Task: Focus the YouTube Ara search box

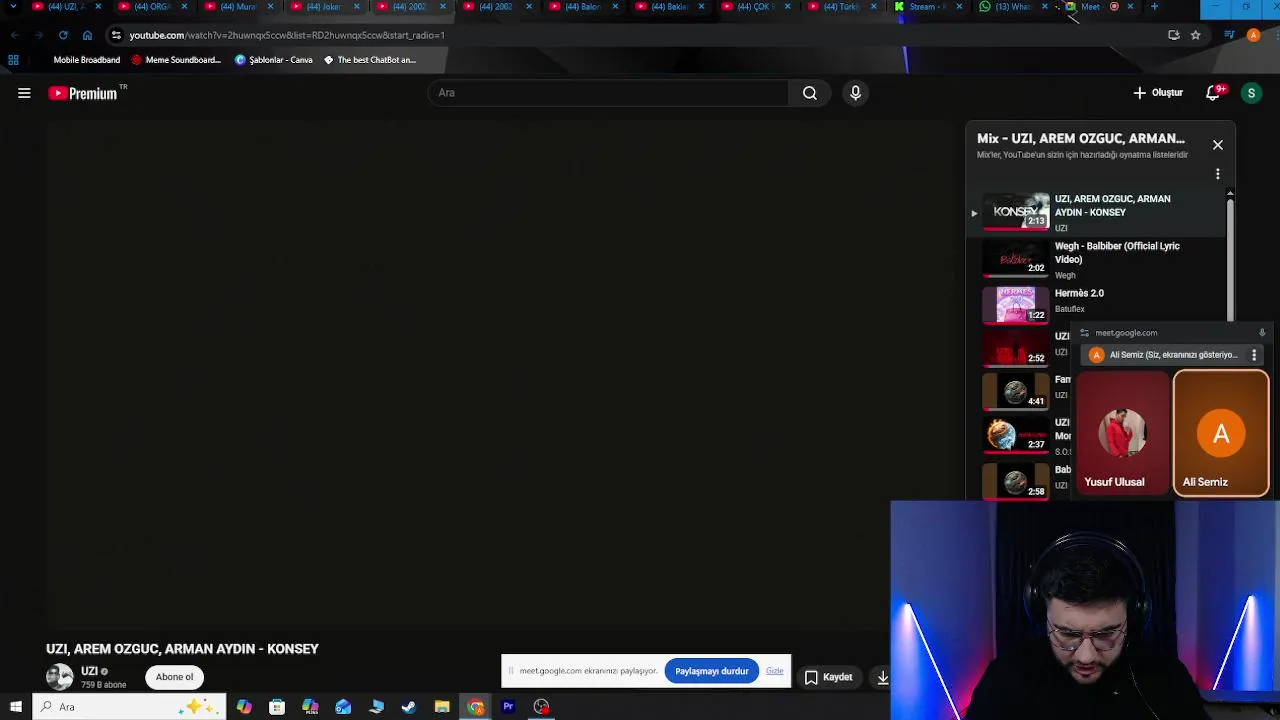Action: (x=608, y=93)
